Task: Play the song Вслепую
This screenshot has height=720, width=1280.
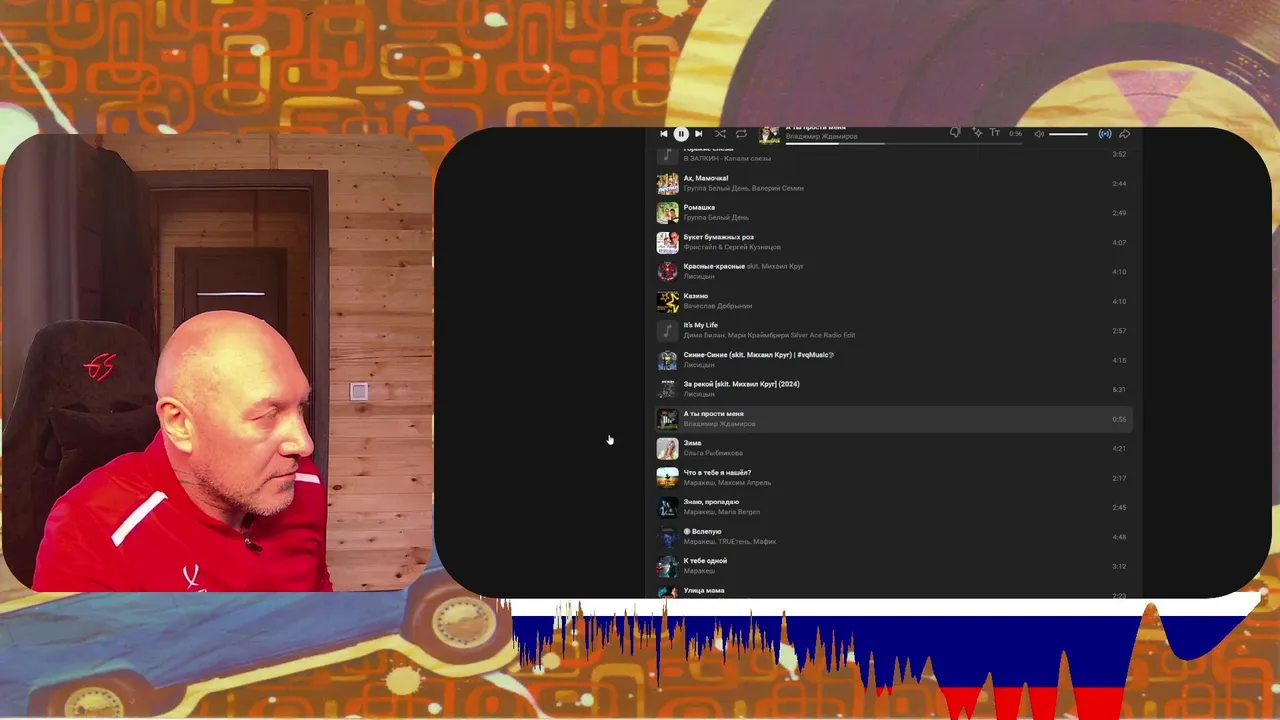Action: pos(702,531)
